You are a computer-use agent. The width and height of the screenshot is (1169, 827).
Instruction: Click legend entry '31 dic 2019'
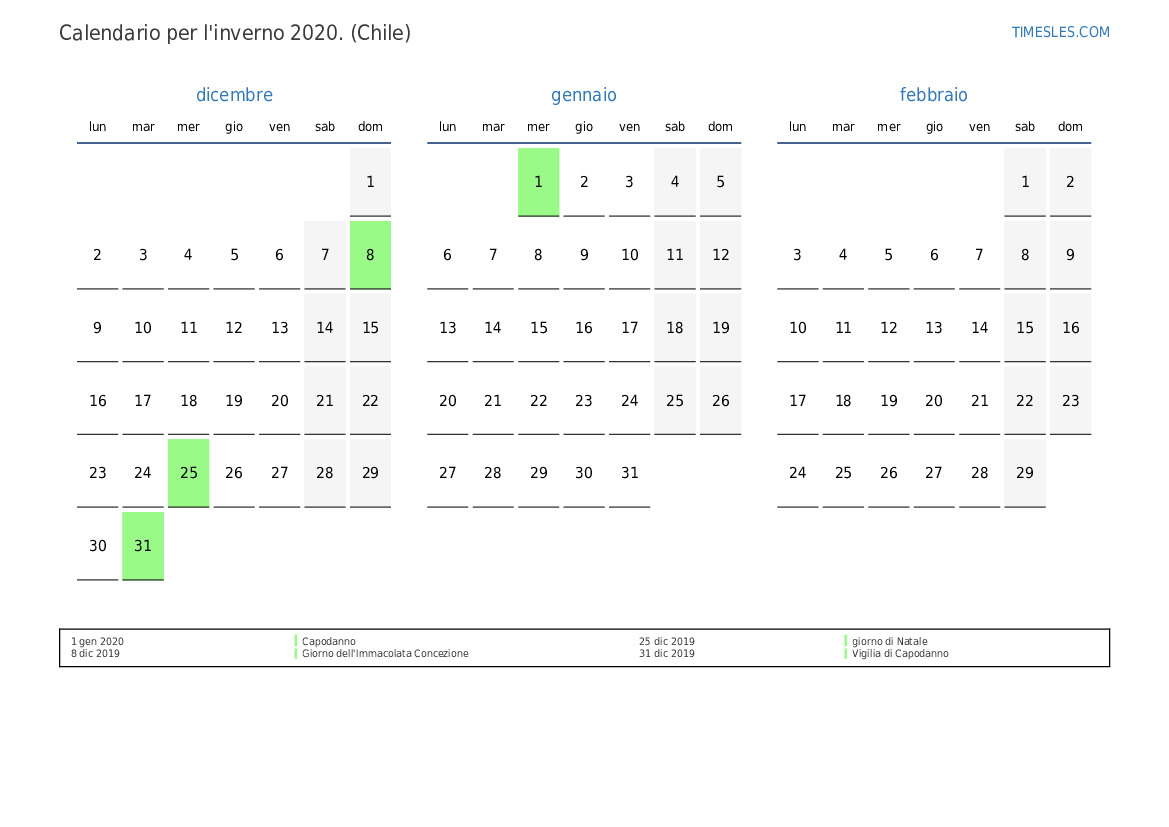(x=667, y=653)
